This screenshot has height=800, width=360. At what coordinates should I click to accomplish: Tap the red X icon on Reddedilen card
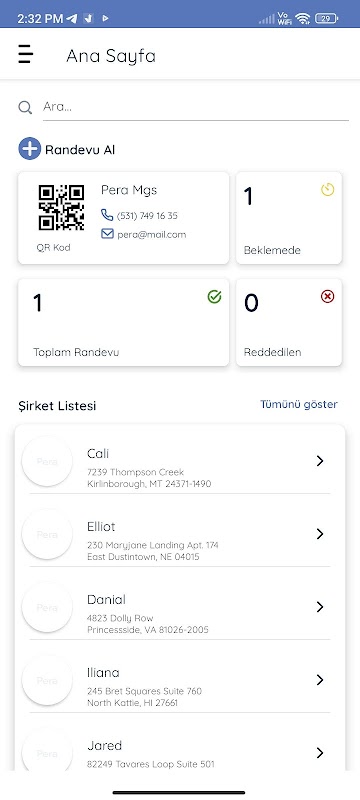327,296
